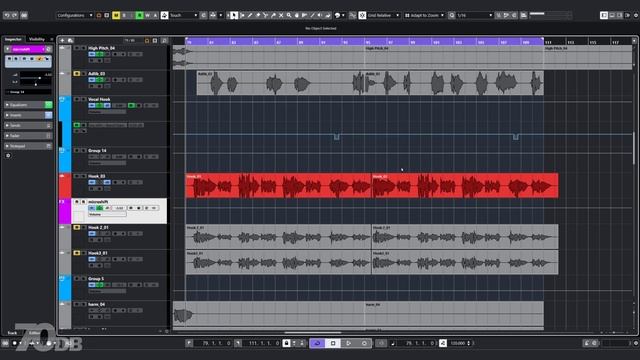Open the Touch automation mode dropdown
This screenshot has width=640, height=360.
tap(184, 15)
